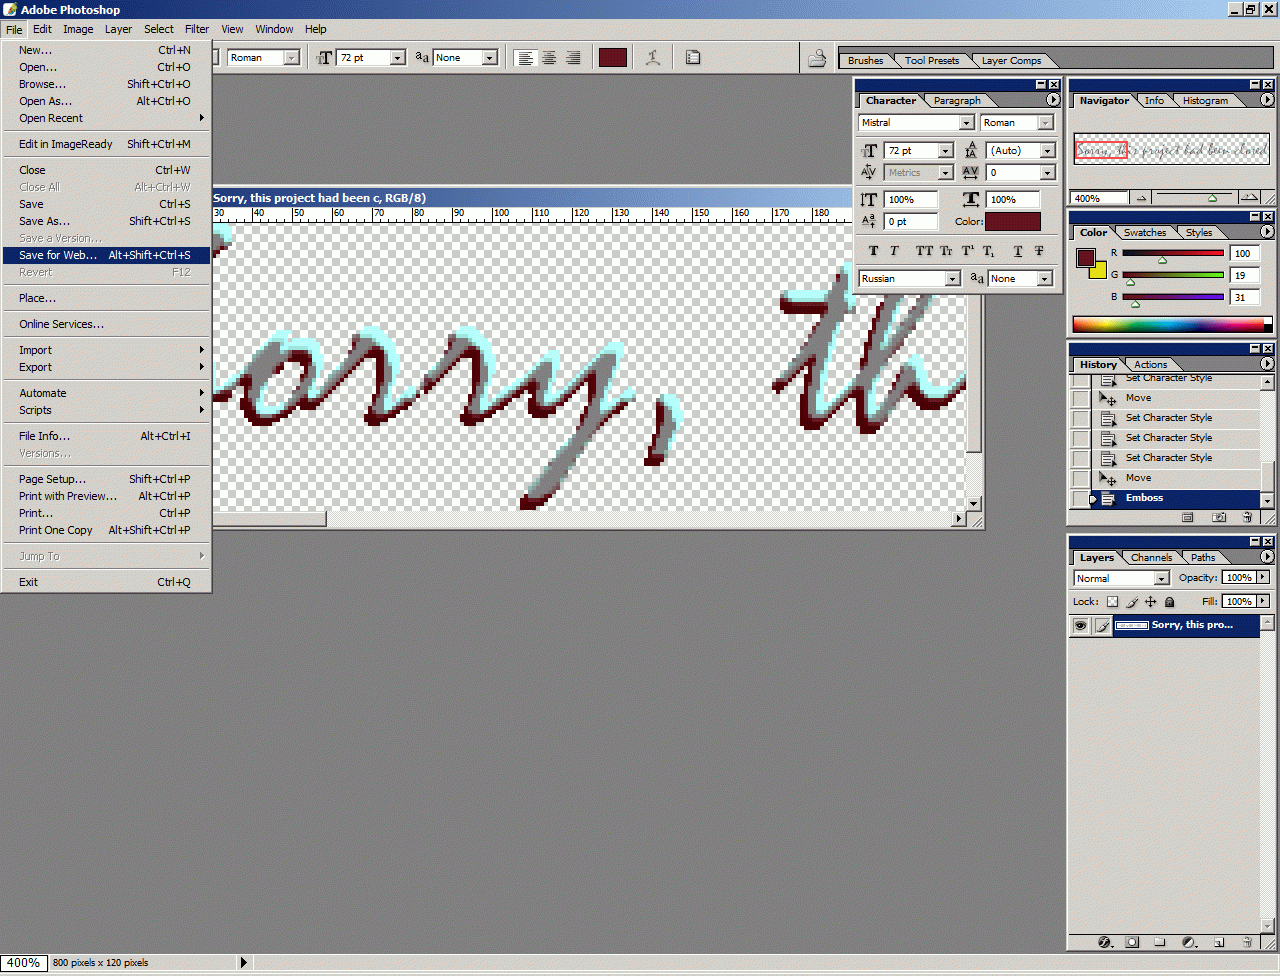This screenshot has height=976, width=1280.
Task: Right-align text in the options bar
Action: point(573,58)
